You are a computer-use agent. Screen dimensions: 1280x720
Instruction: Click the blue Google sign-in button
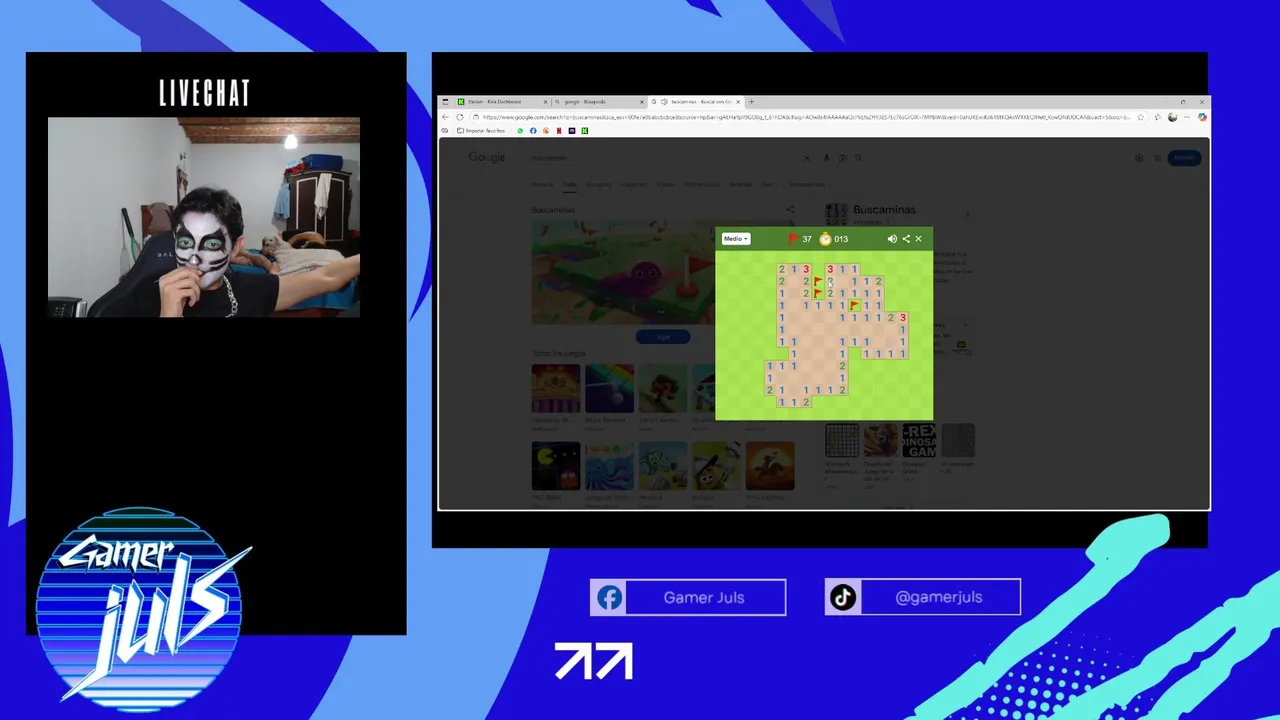click(1185, 158)
